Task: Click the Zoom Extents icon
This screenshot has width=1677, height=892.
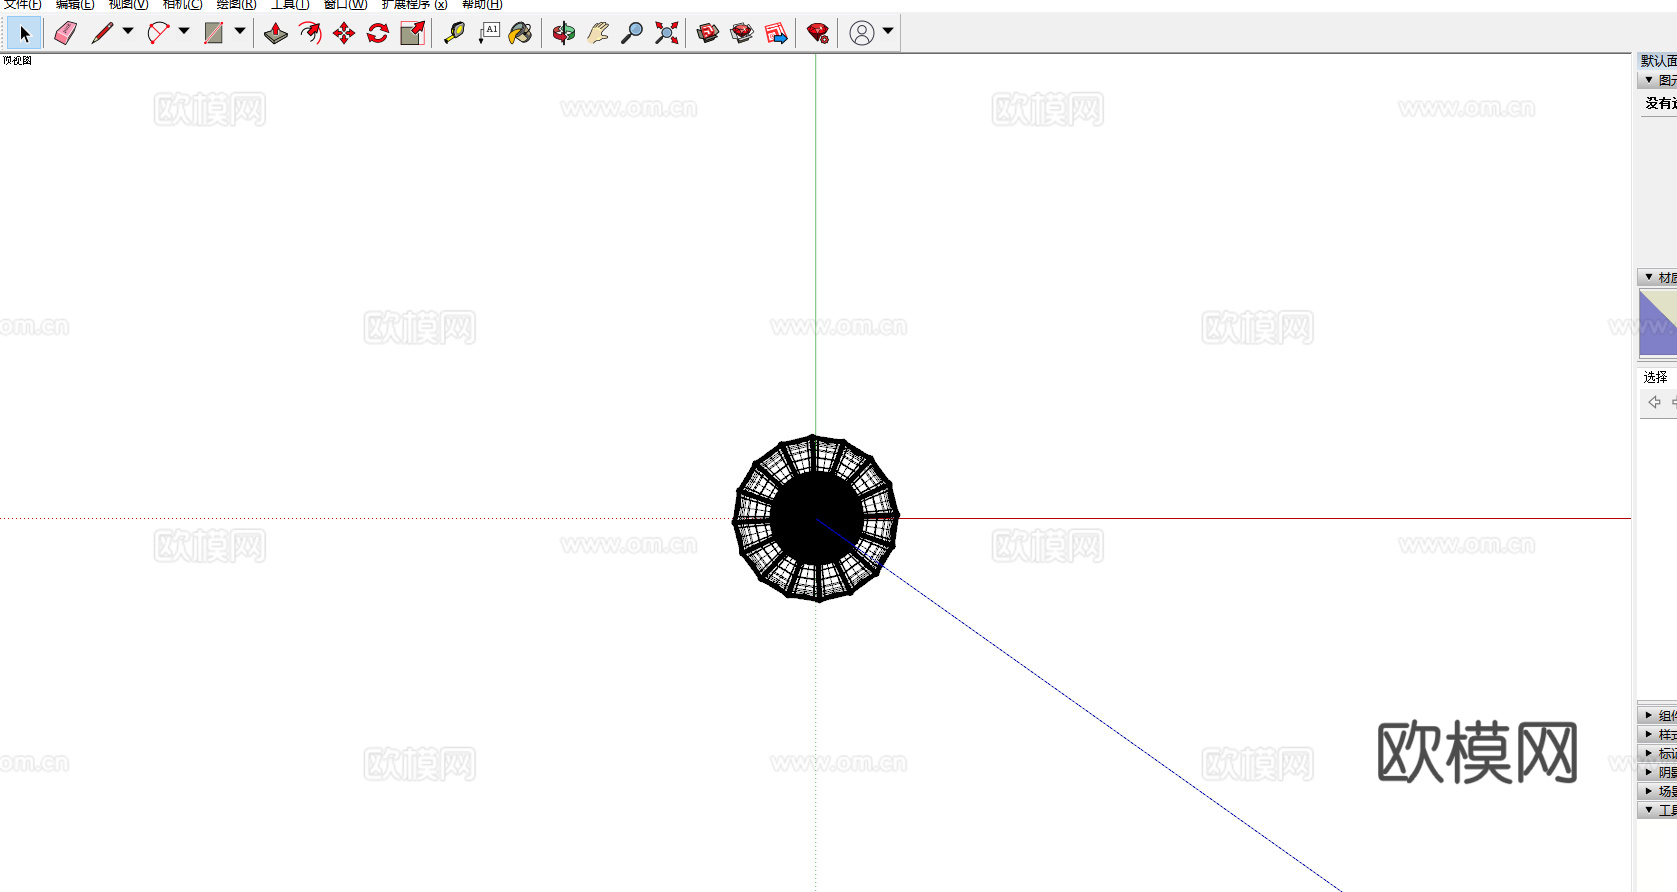Action: (667, 33)
